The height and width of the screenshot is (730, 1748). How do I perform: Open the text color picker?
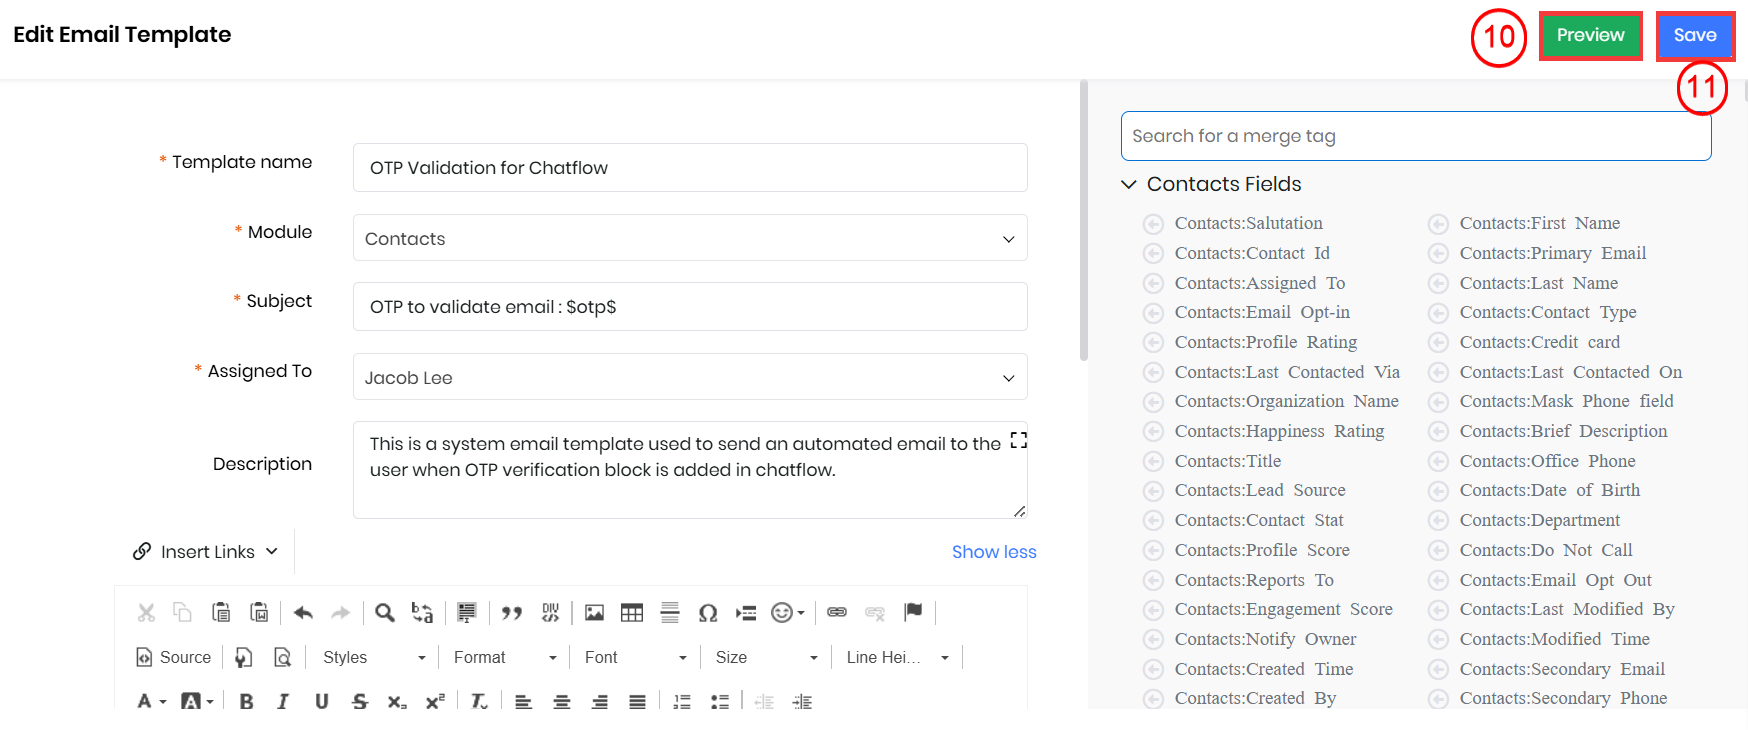[151, 702]
